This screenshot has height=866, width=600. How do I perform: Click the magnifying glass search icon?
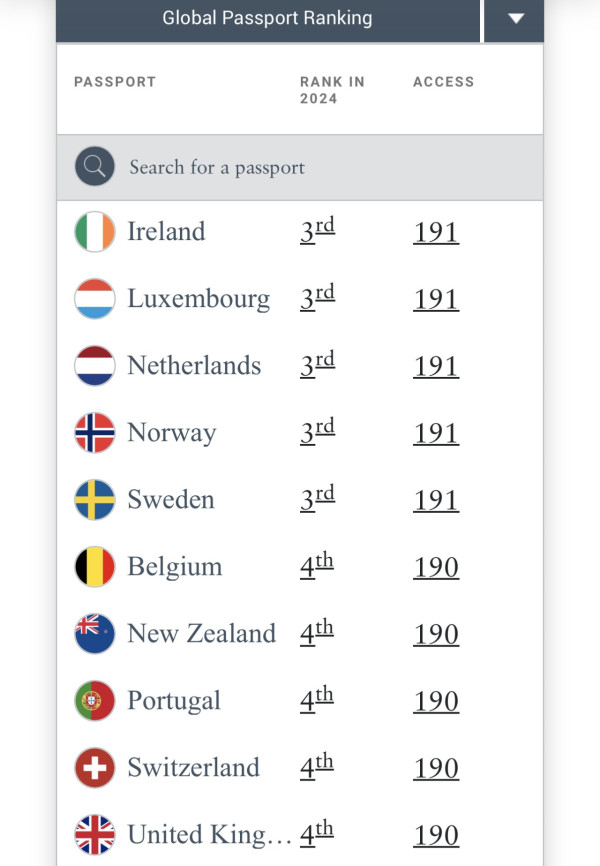pos(95,167)
